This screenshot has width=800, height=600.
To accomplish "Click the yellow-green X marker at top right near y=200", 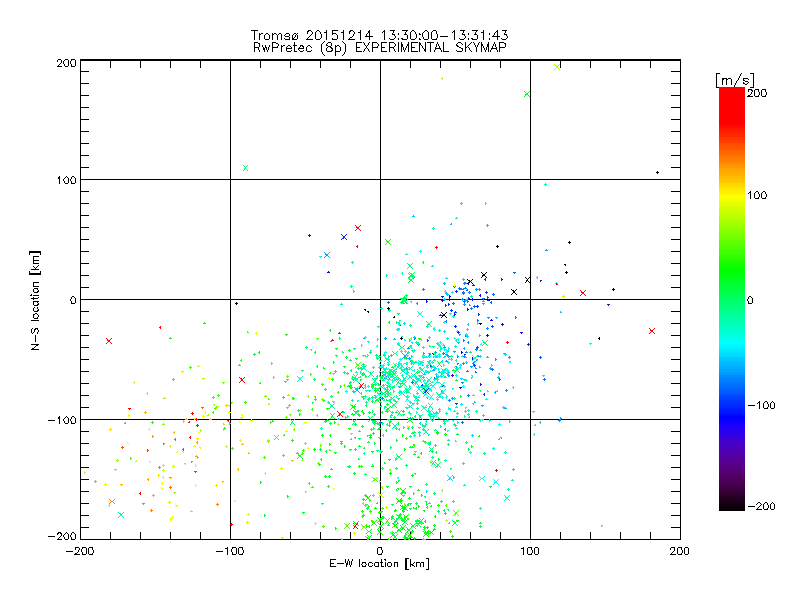I will [x=557, y=67].
